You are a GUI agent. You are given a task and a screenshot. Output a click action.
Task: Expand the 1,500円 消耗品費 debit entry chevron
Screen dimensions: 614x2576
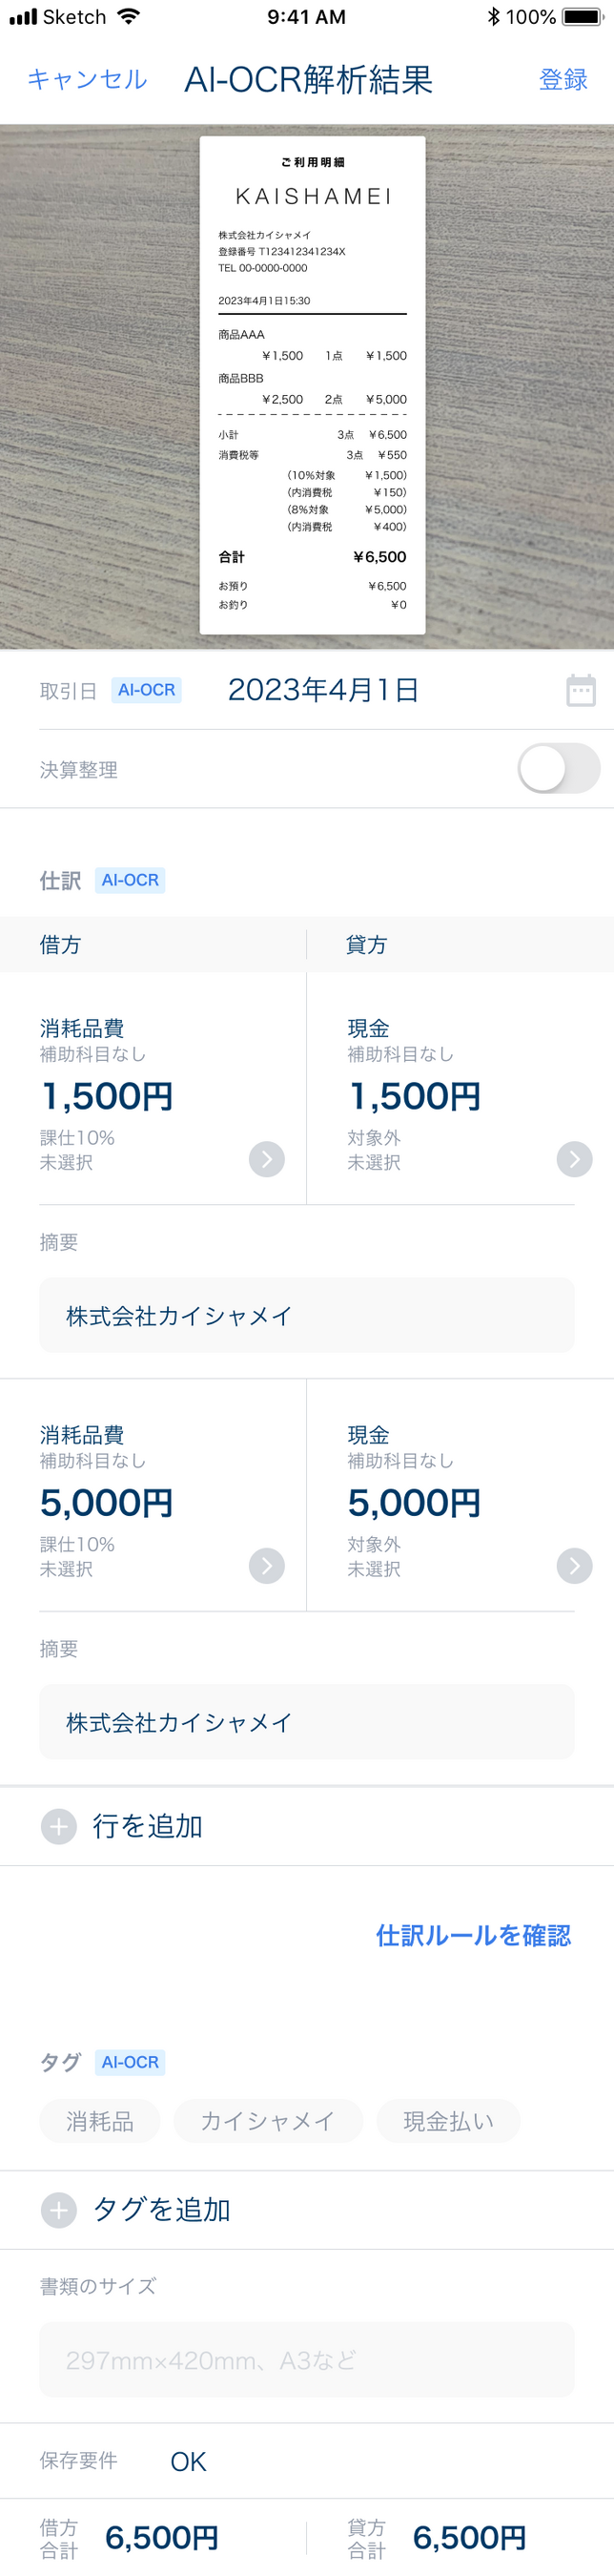click(266, 1159)
